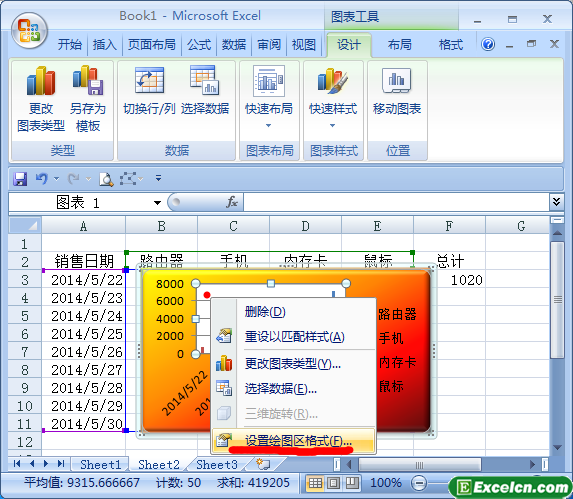Switch to 审阅 ribbon tab
573x499 pixels.
pyautogui.click(x=269, y=45)
